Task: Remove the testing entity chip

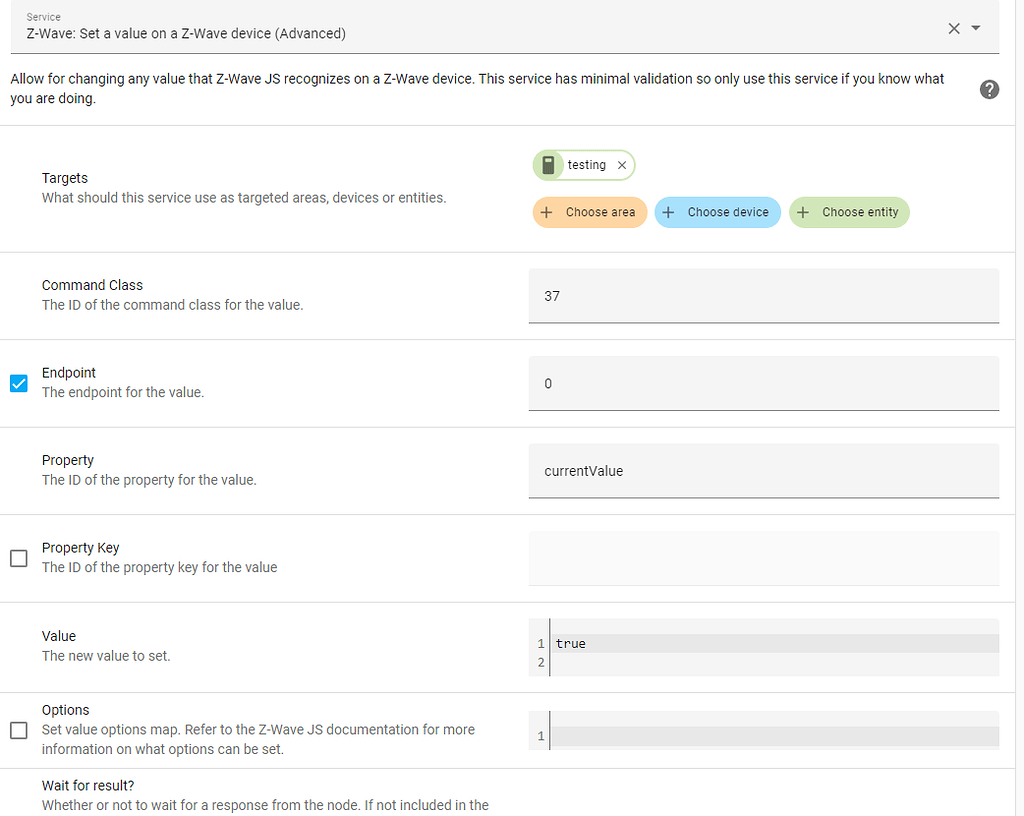Action: (x=622, y=165)
